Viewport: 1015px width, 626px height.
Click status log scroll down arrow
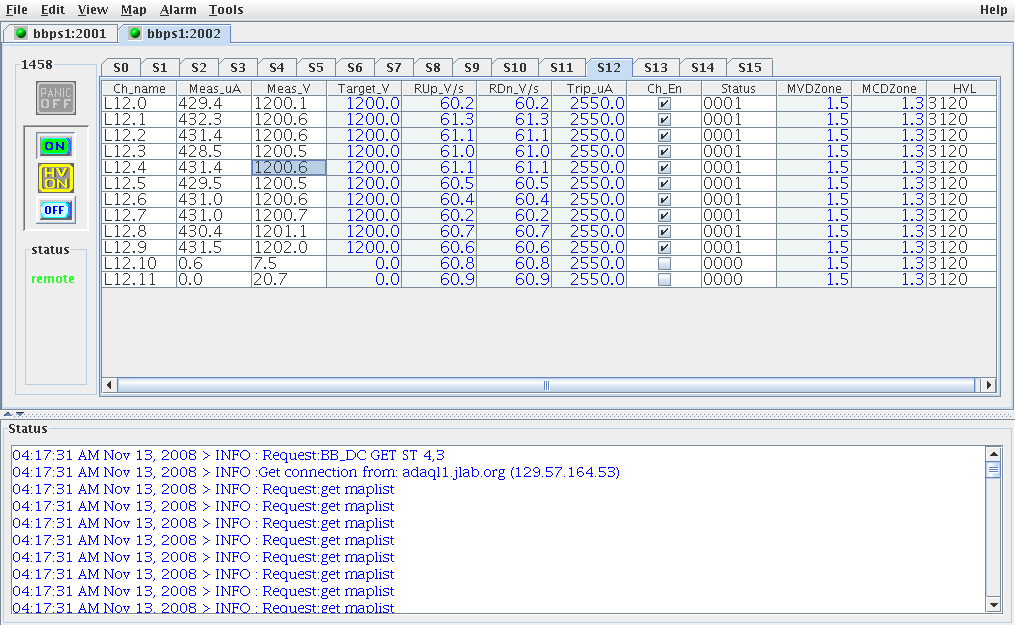pyautogui.click(x=993, y=605)
